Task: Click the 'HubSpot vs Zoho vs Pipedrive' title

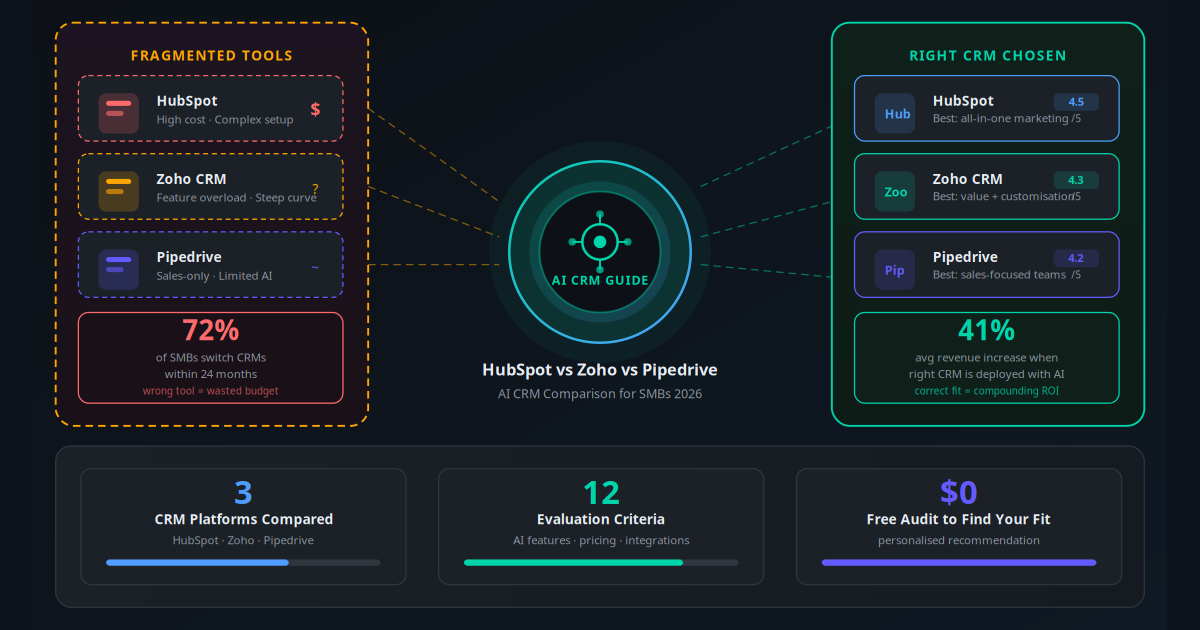Action: point(600,370)
